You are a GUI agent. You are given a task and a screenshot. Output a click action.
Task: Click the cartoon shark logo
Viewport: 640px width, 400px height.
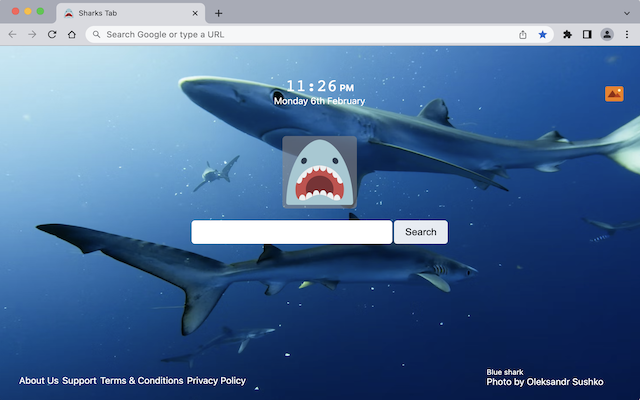click(x=320, y=172)
